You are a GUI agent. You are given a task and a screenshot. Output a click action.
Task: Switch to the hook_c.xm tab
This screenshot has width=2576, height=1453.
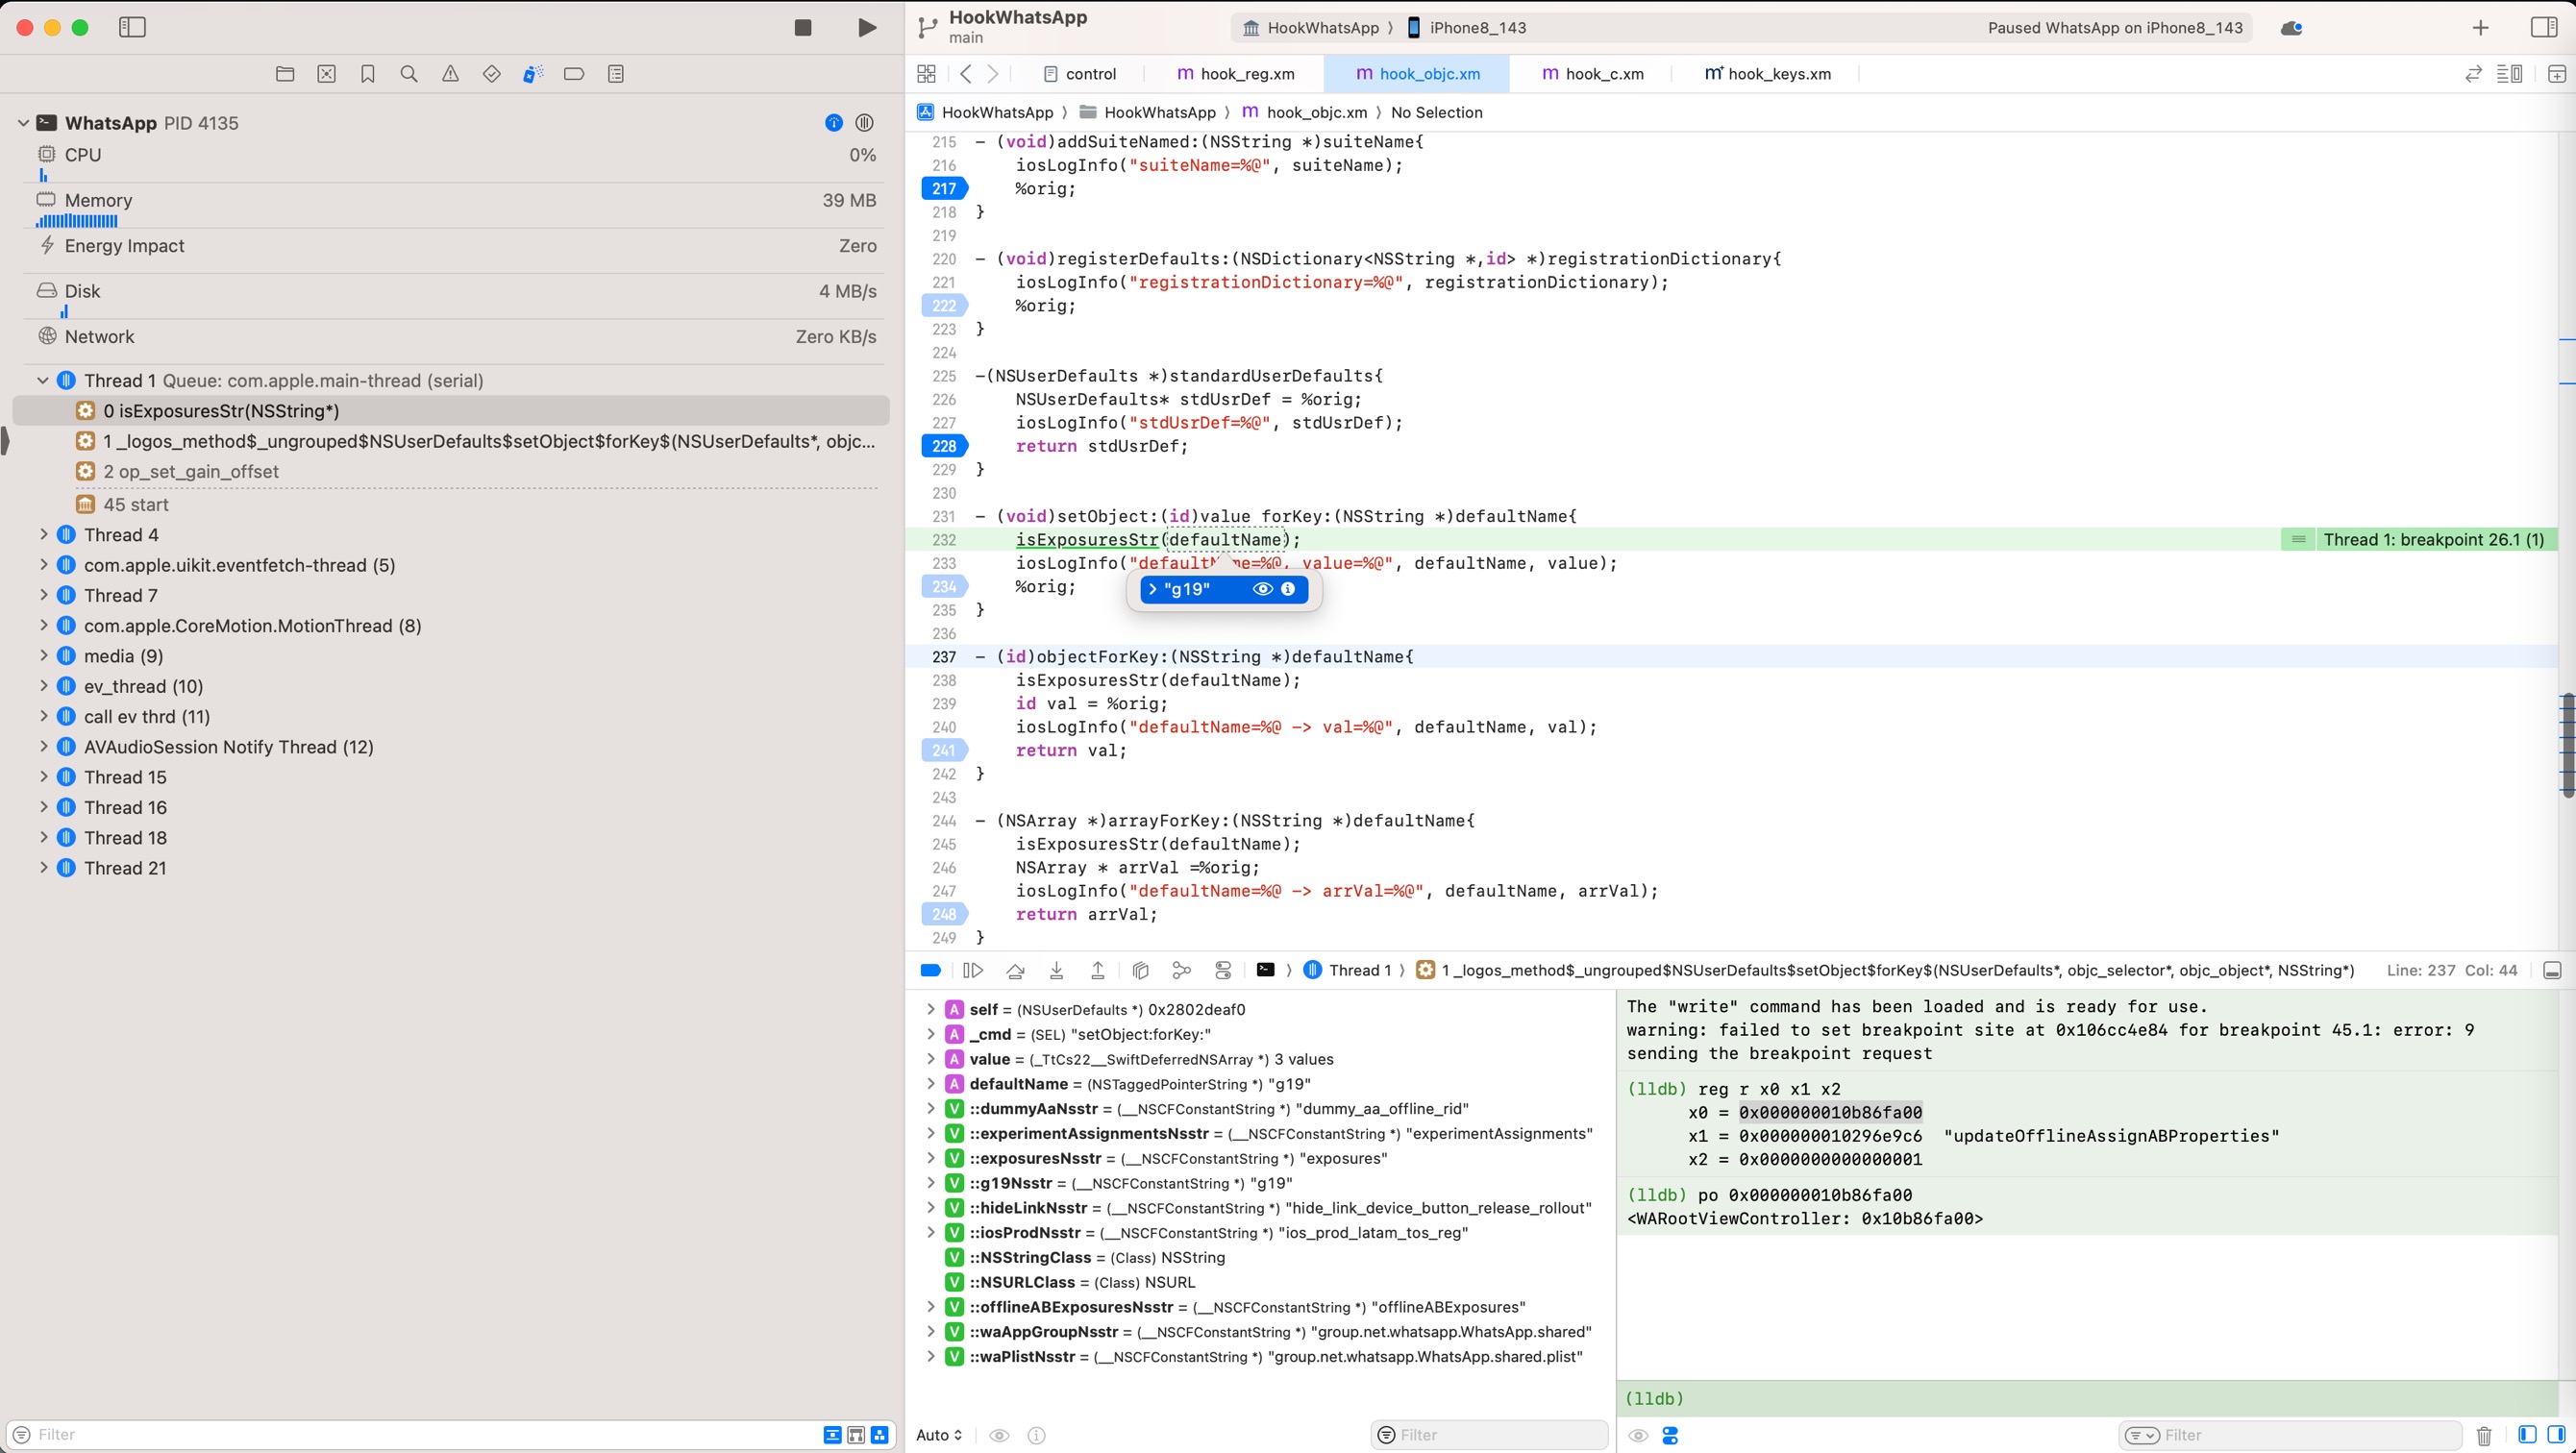pos(1593,74)
